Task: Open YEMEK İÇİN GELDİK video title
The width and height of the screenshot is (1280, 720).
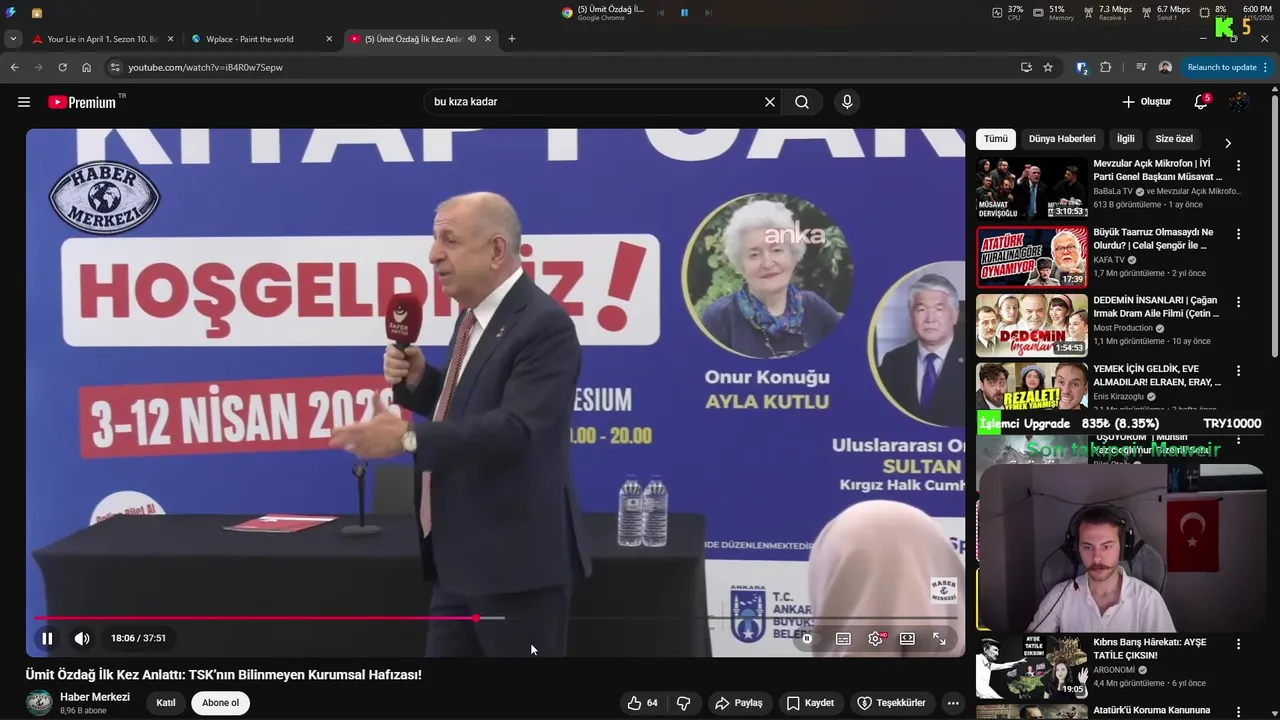Action: 1157,375
